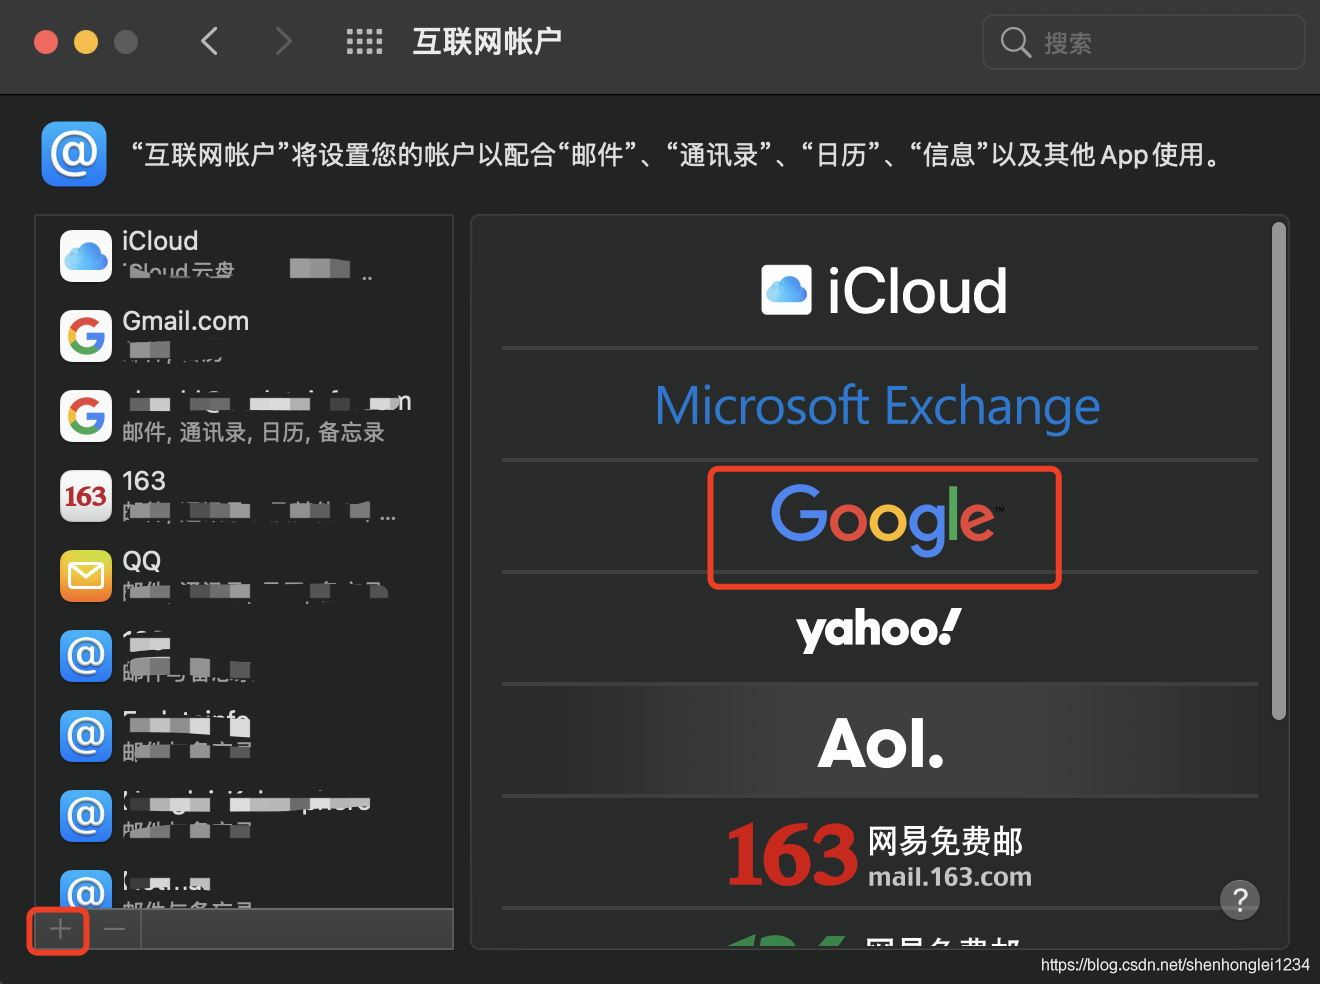This screenshot has height=984, width=1320.
Task: Select the QQ account row
Action: (x=244, y=575)
